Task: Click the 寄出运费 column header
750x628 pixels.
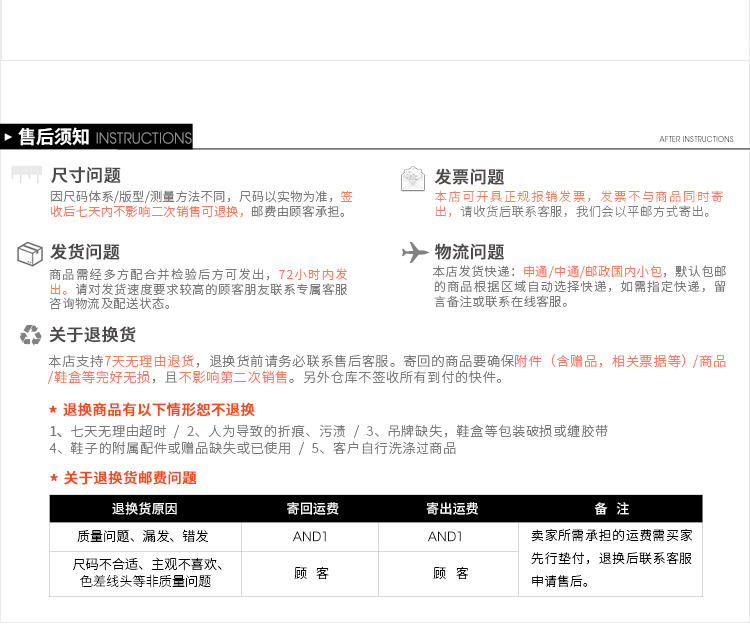Action: pos(452,508)
